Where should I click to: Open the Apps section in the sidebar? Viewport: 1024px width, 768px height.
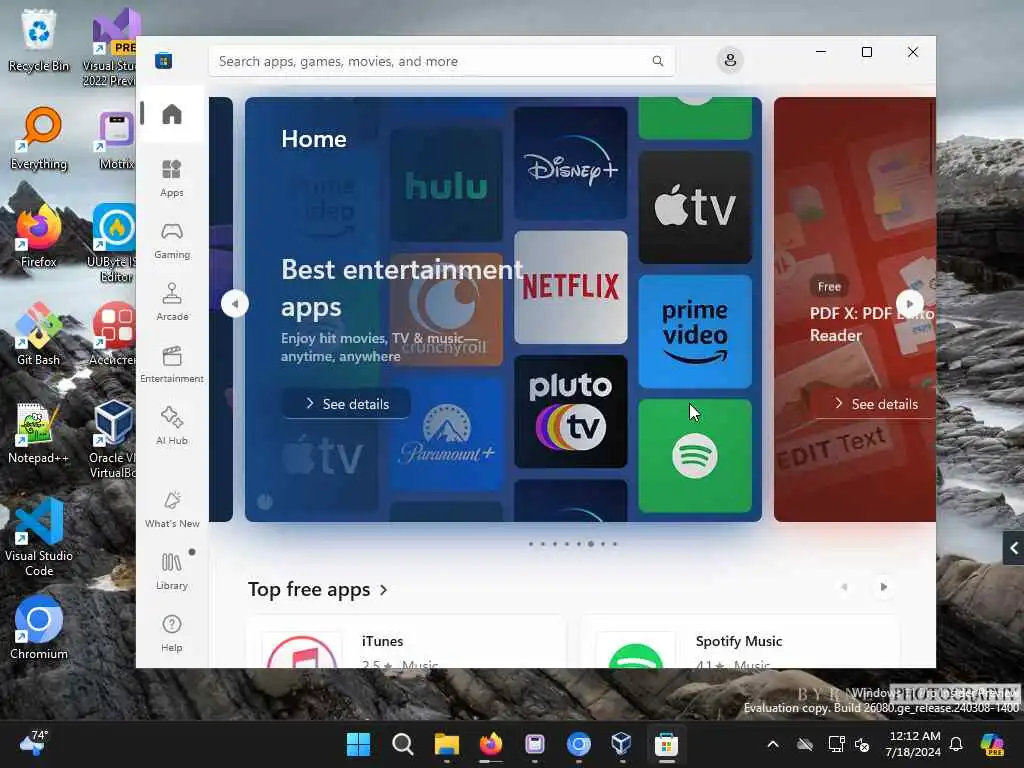[x=172, y=178]
